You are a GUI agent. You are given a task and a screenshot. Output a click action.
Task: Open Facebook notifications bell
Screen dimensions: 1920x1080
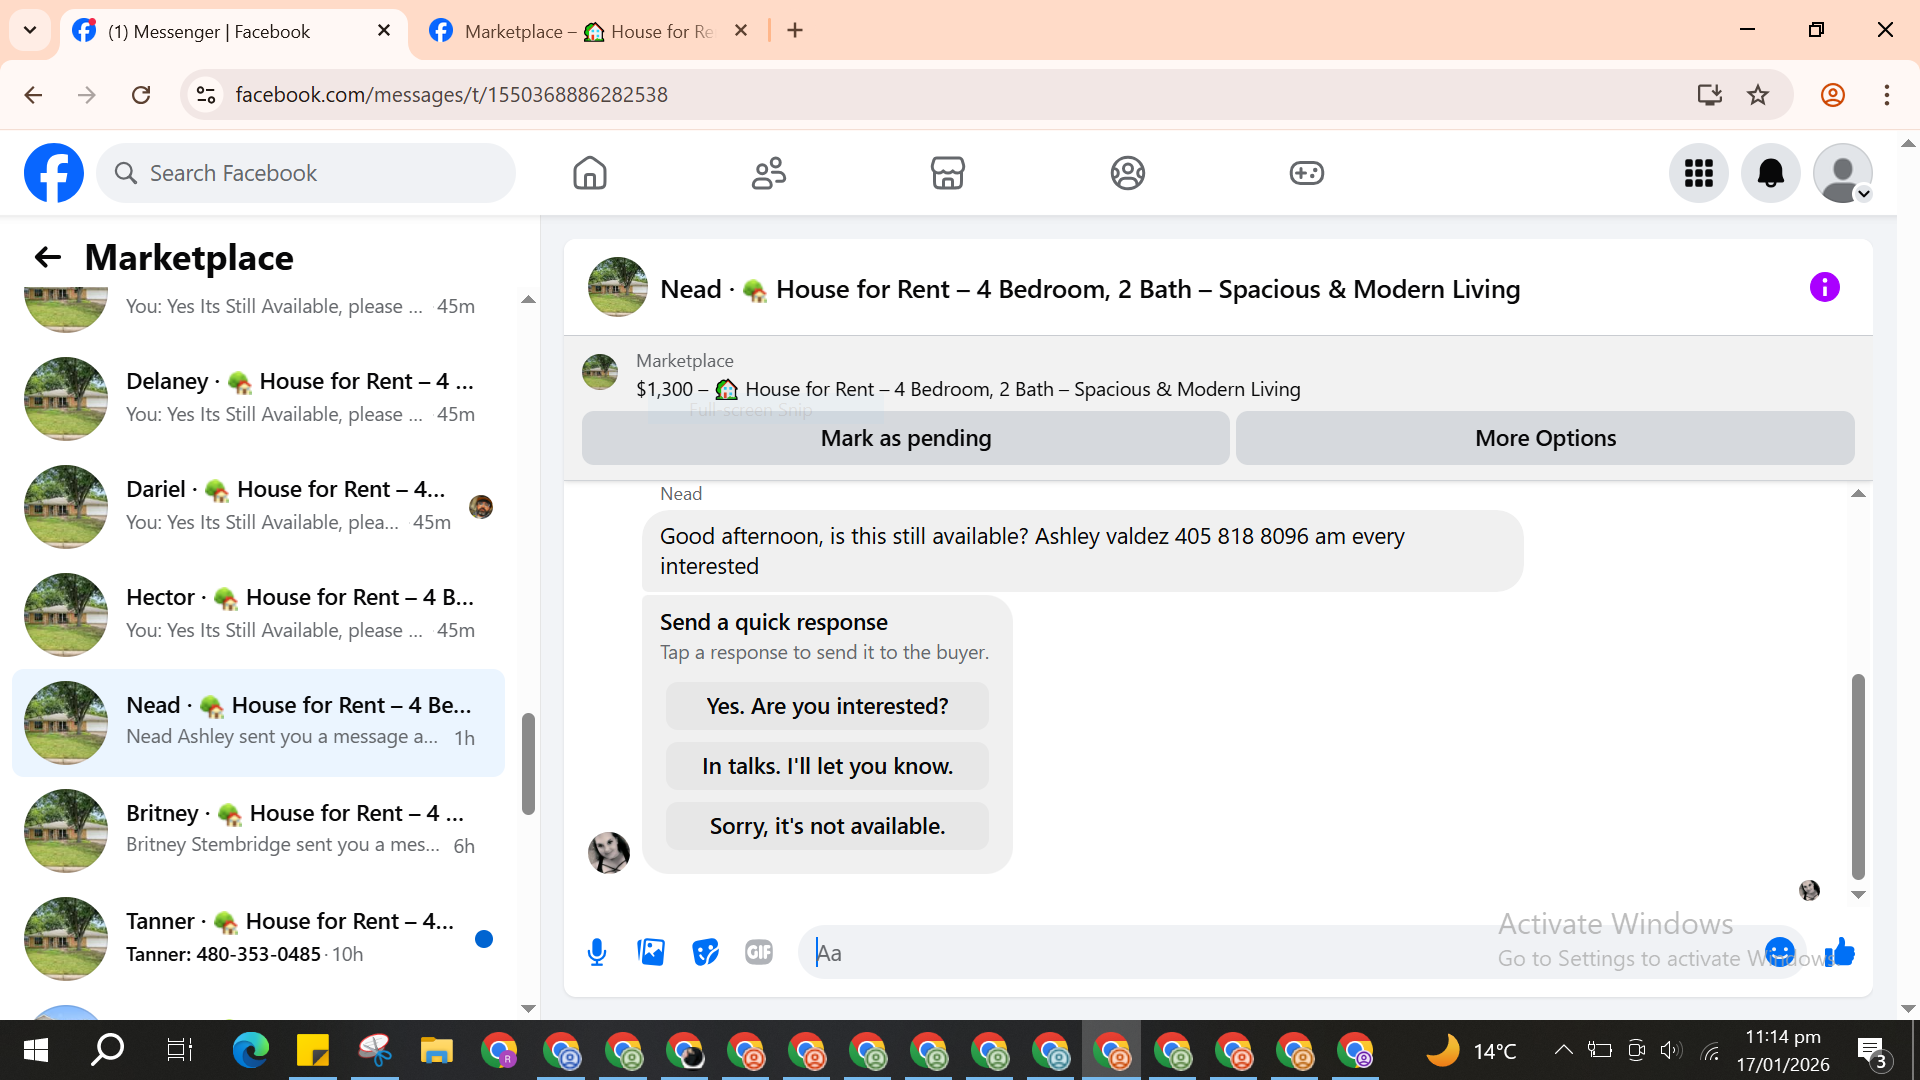tap(1770, 173)
